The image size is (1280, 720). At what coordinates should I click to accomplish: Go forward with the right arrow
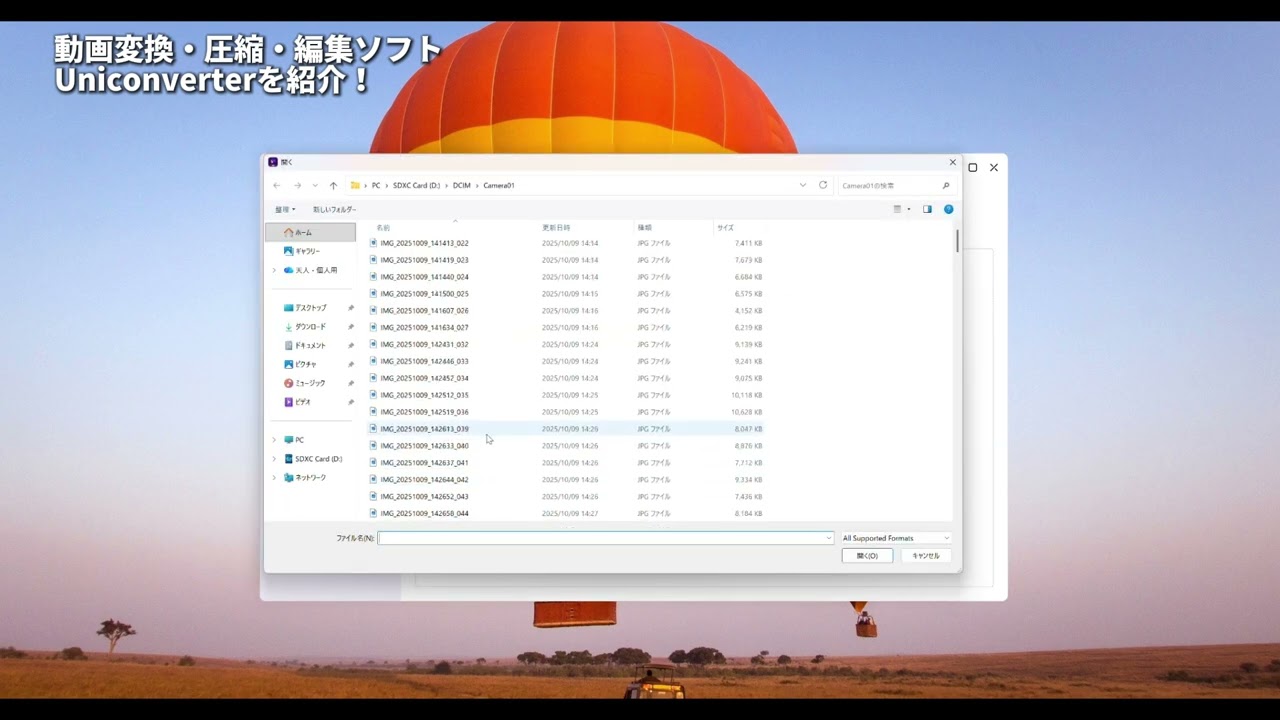(x=297, y=185)
